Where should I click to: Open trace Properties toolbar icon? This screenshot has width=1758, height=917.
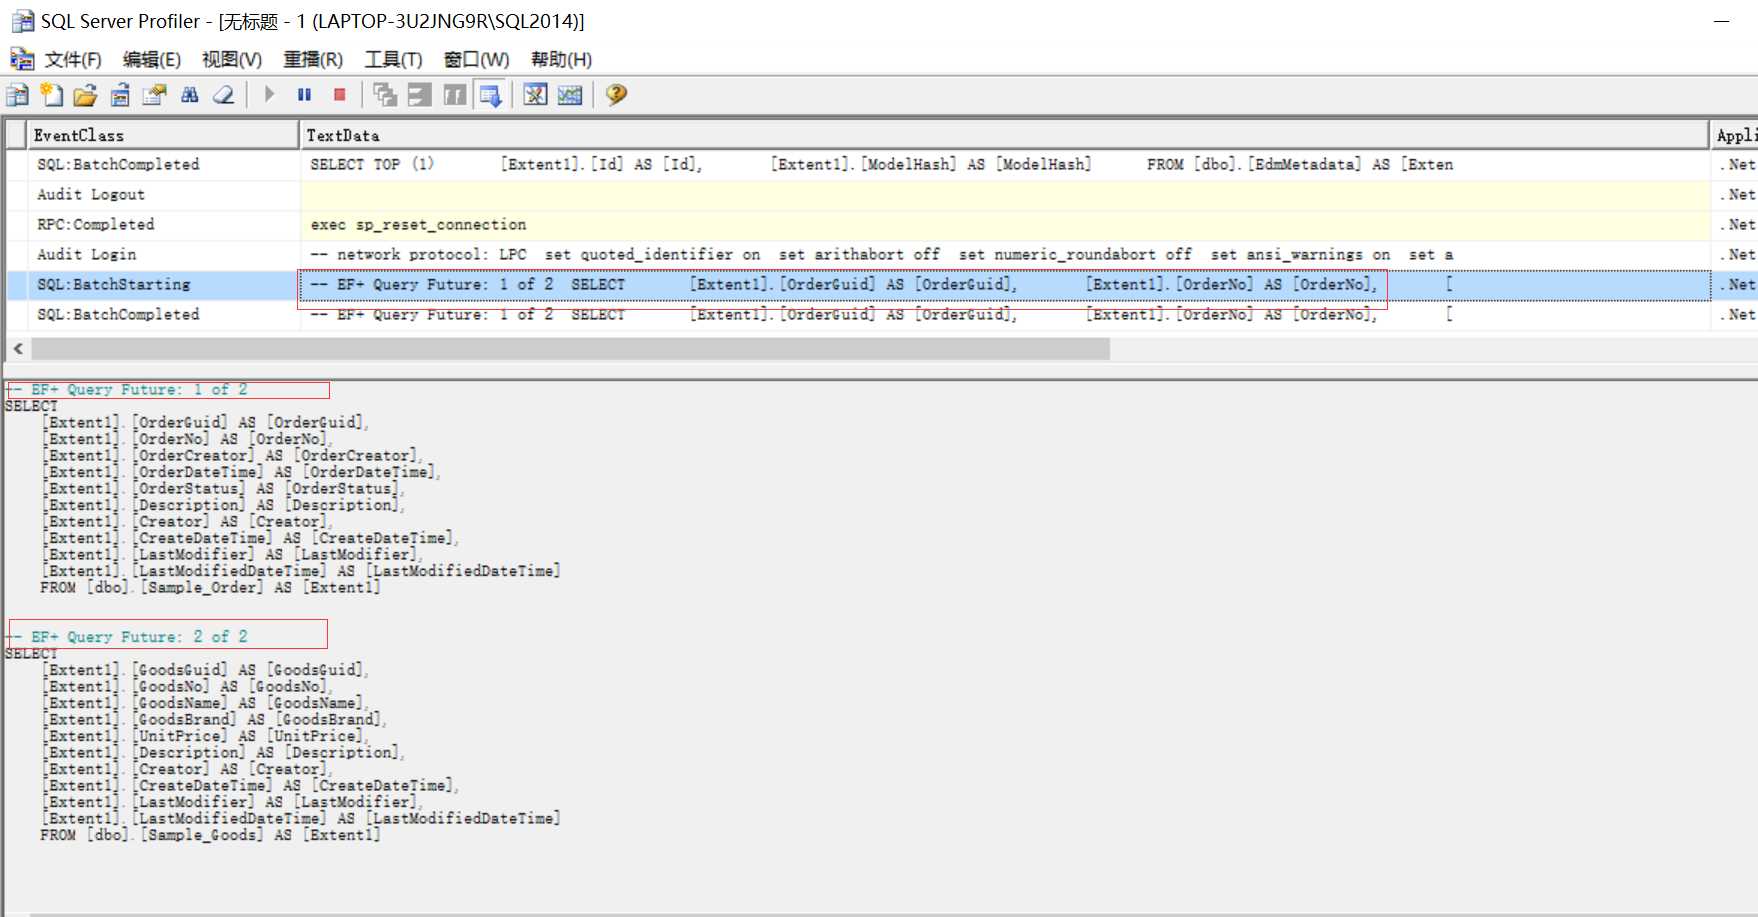tap(154, 95)
